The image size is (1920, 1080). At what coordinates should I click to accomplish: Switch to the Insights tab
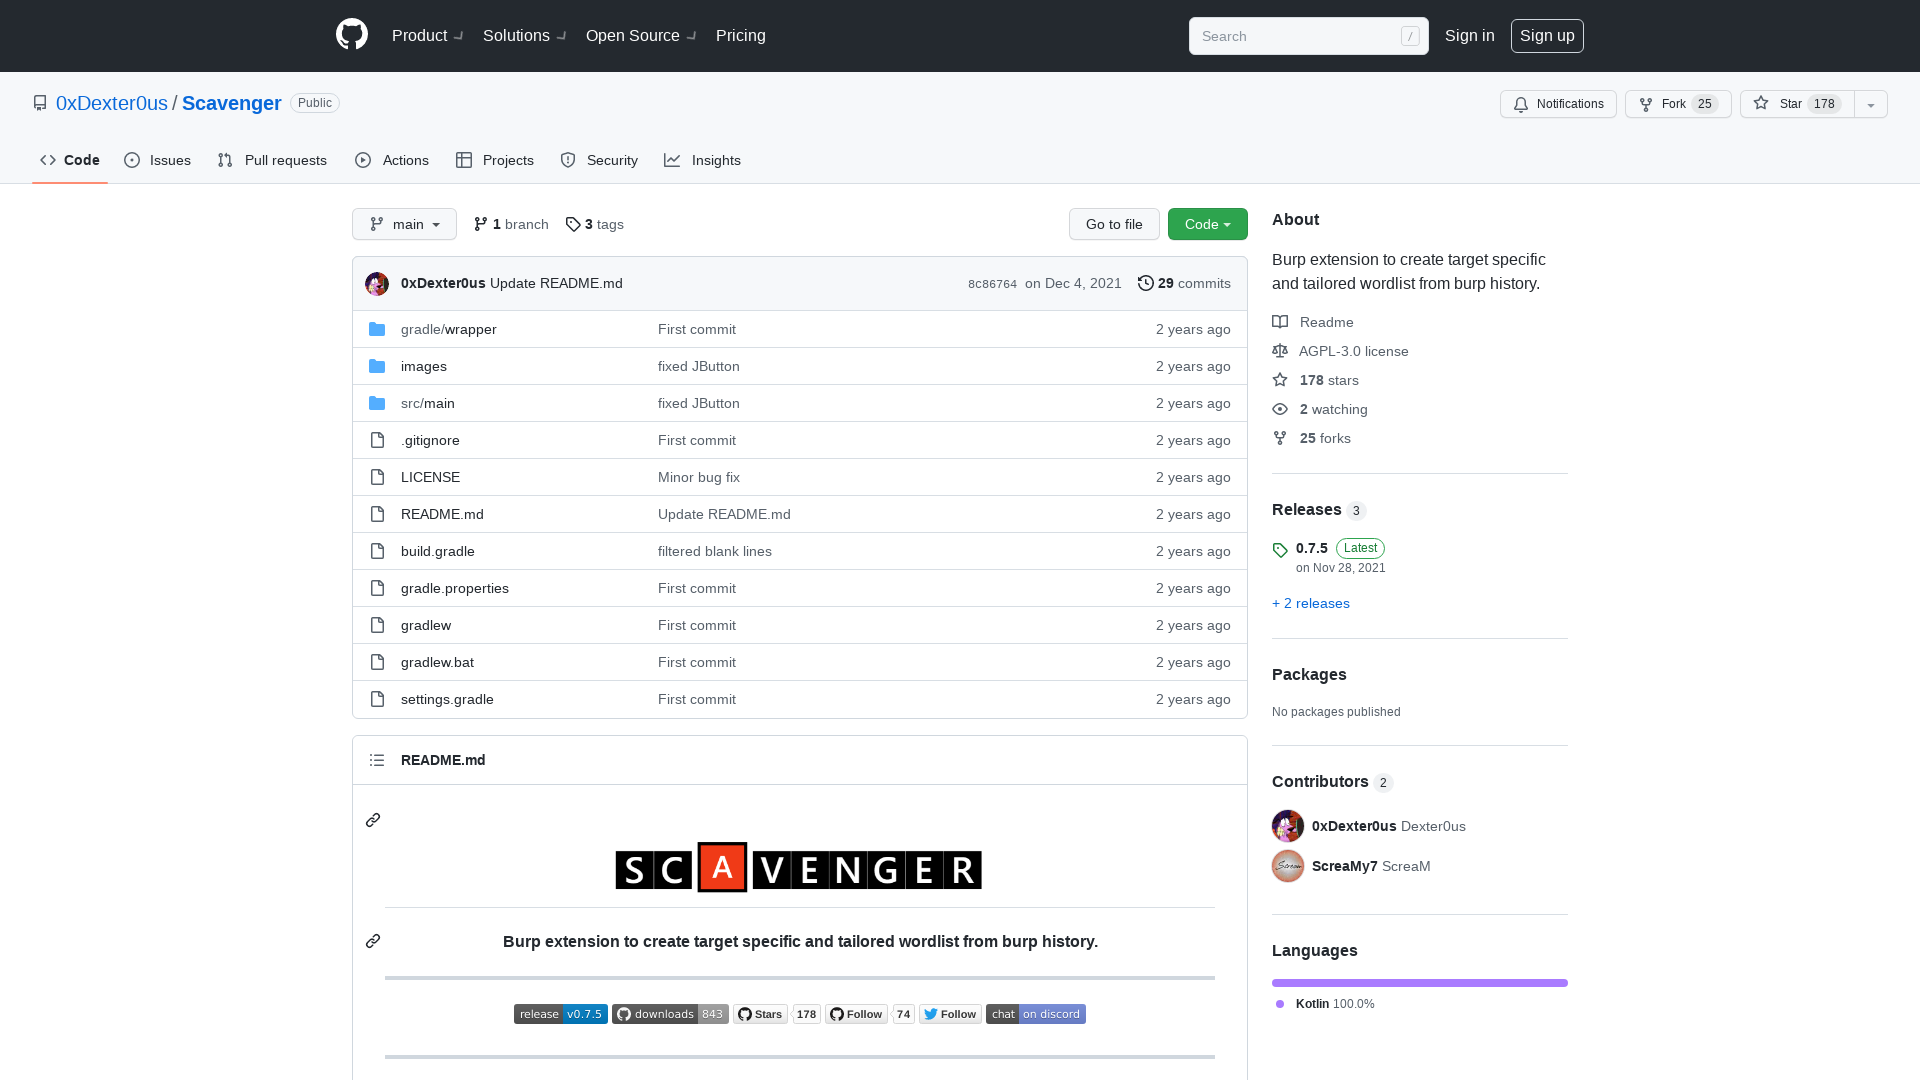click(703, 160)
